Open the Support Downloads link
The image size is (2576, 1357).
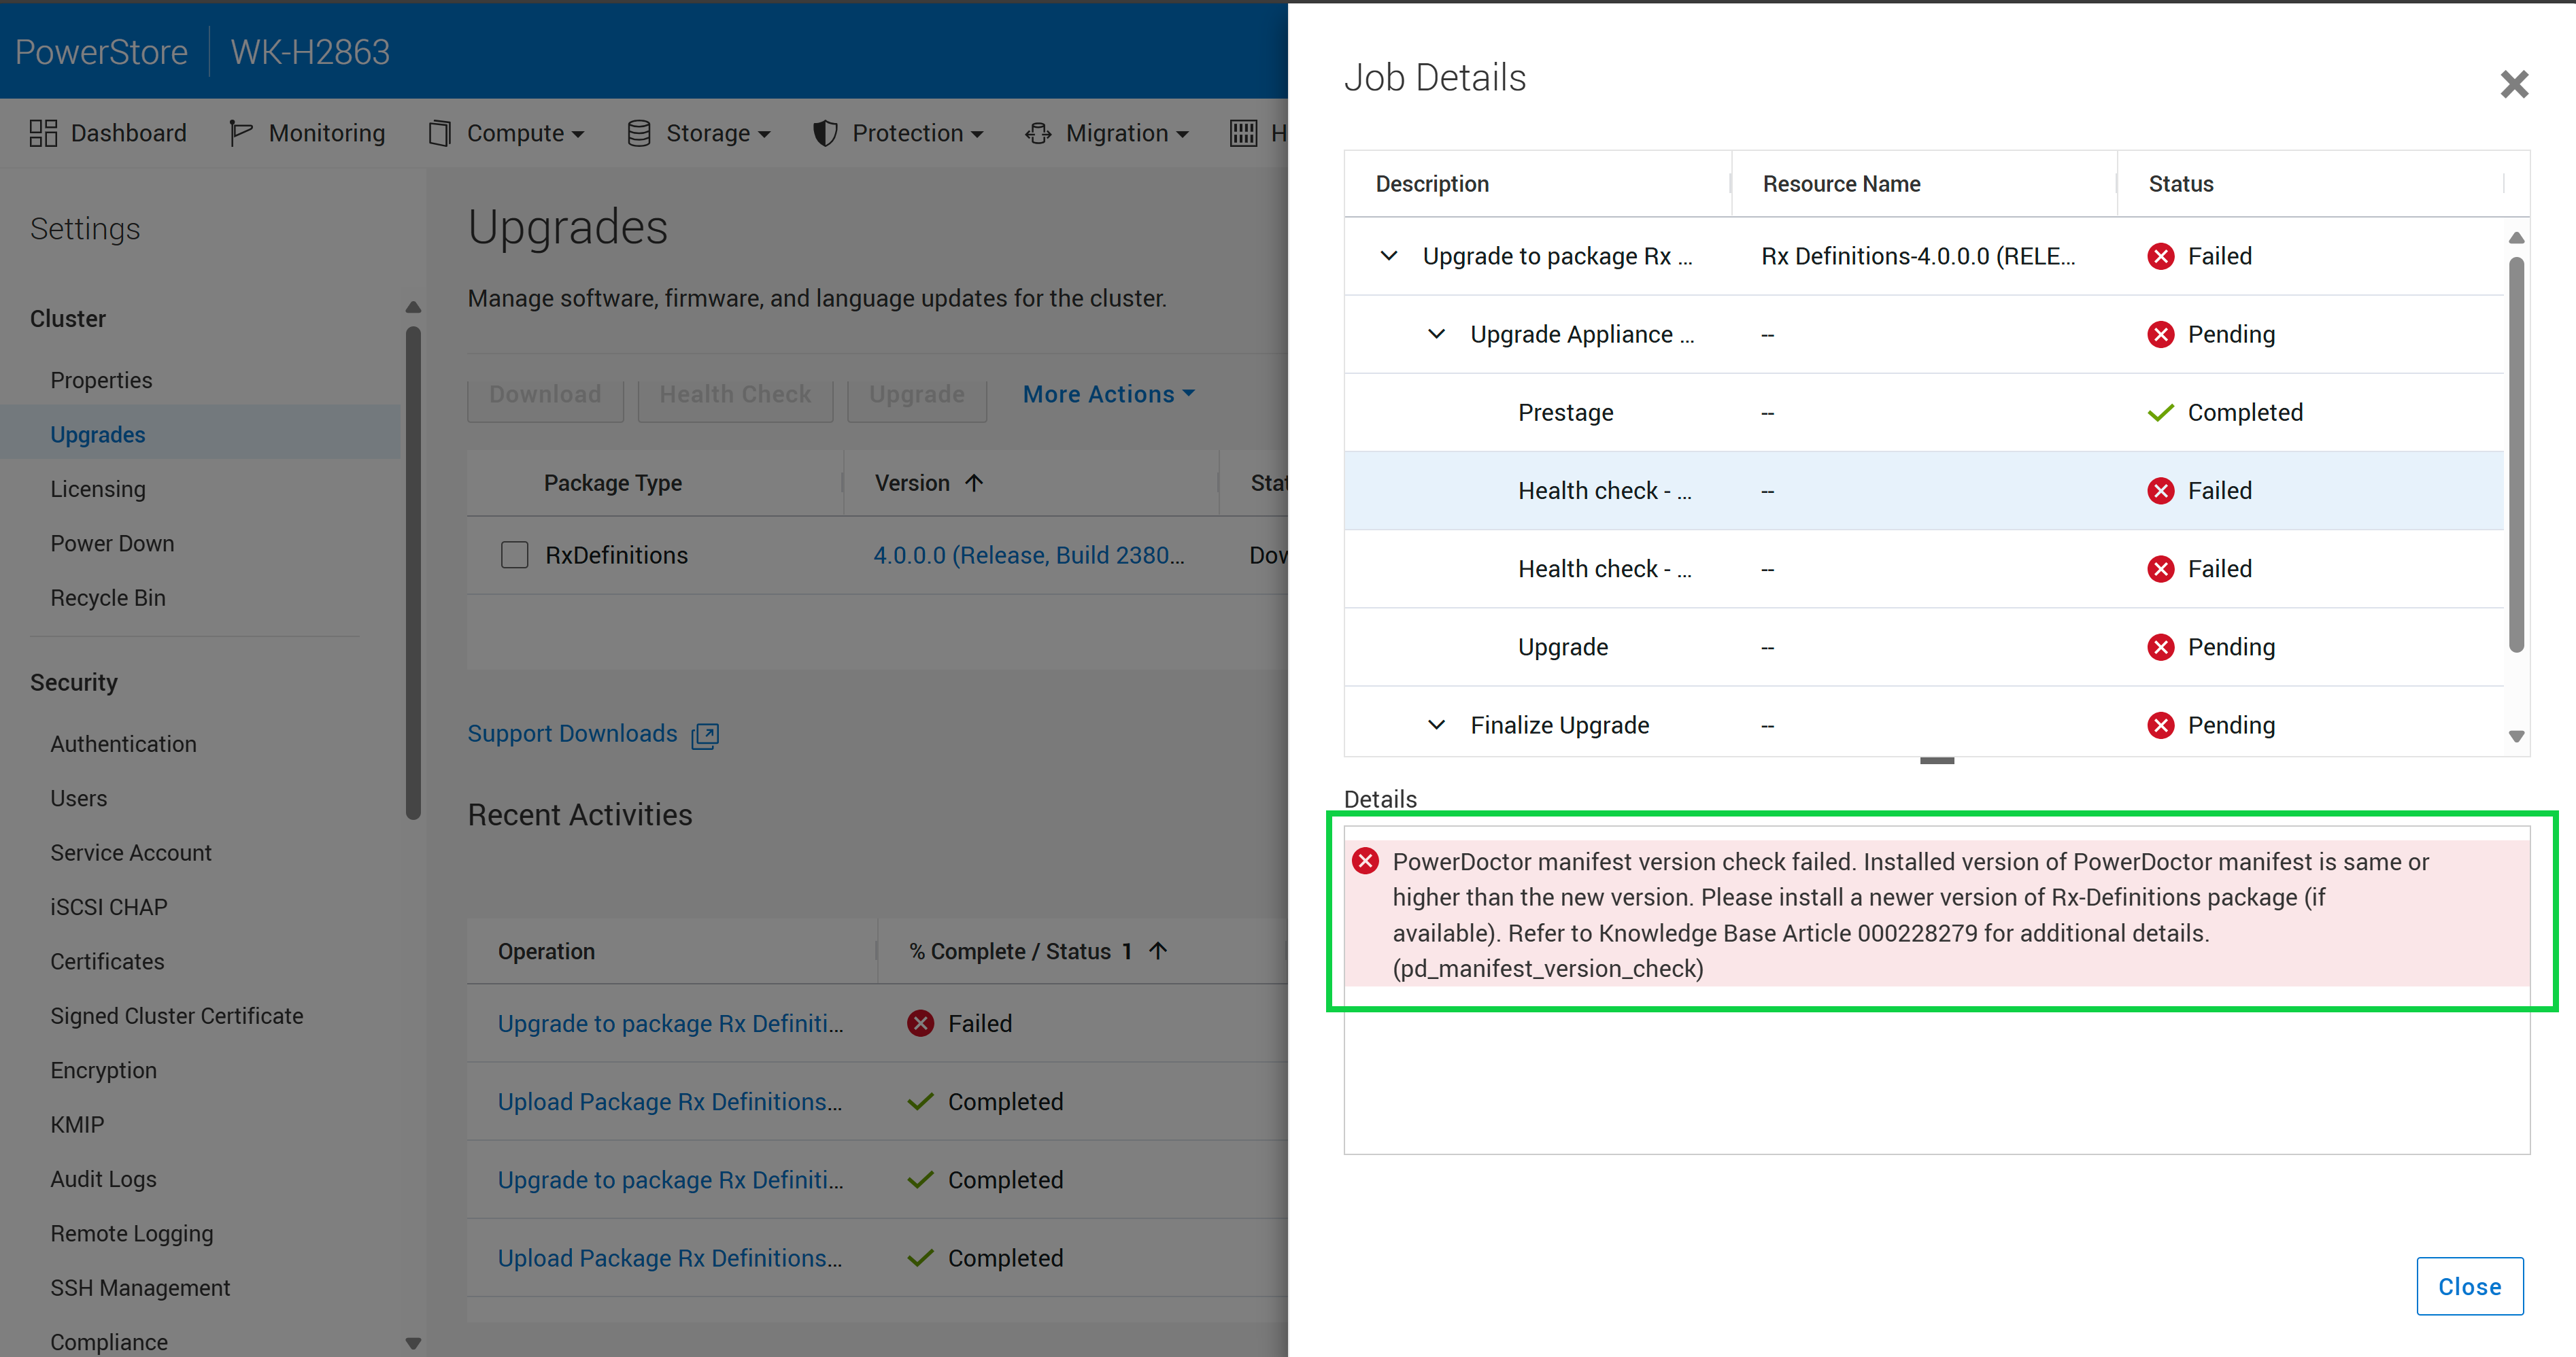[572, 733]
